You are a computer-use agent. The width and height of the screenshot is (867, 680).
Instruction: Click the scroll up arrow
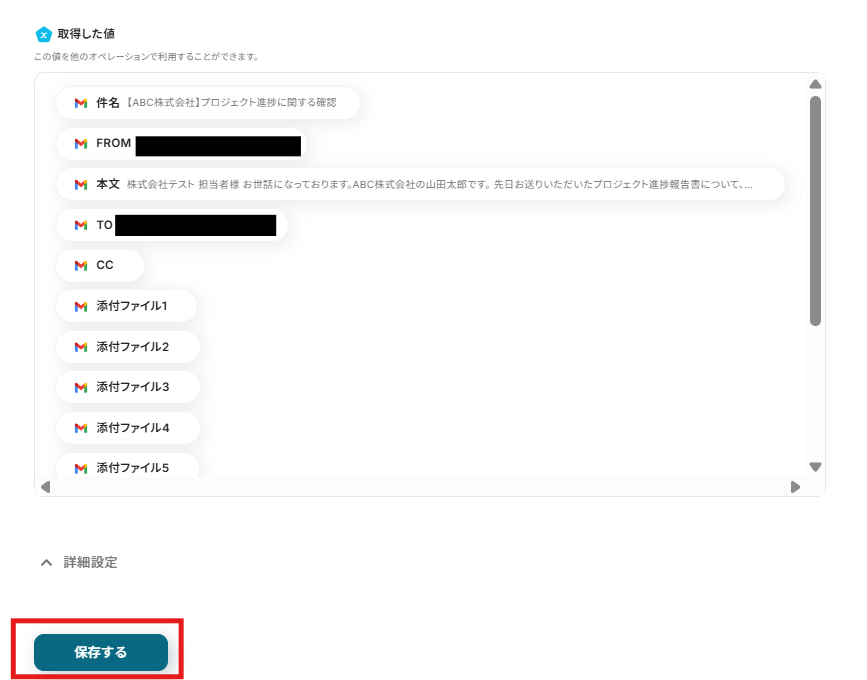tap(815, 84)
